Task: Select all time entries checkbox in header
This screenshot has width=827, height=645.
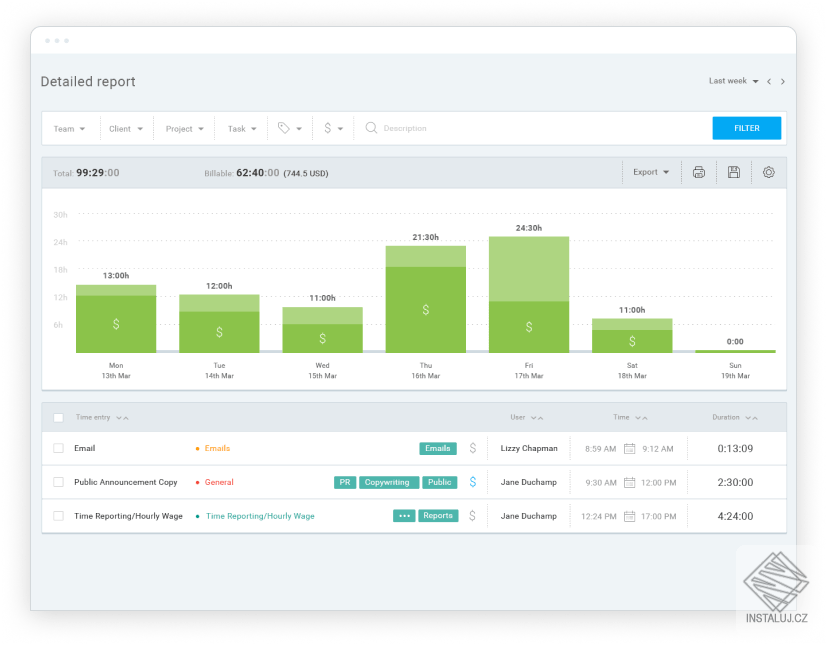Action: (x=58, y=417)
